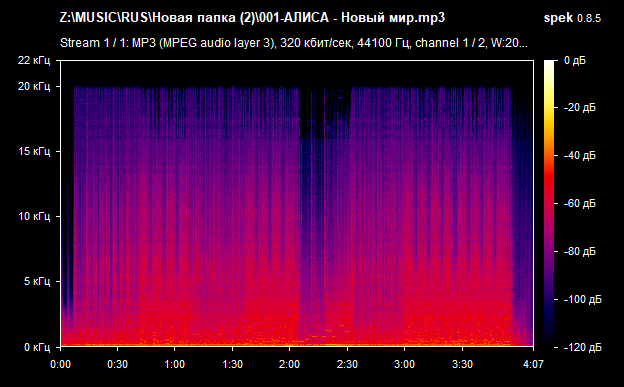Screen dimensions: 624x387
Task: Click the '3:30' time axis label
Action: 462,364
